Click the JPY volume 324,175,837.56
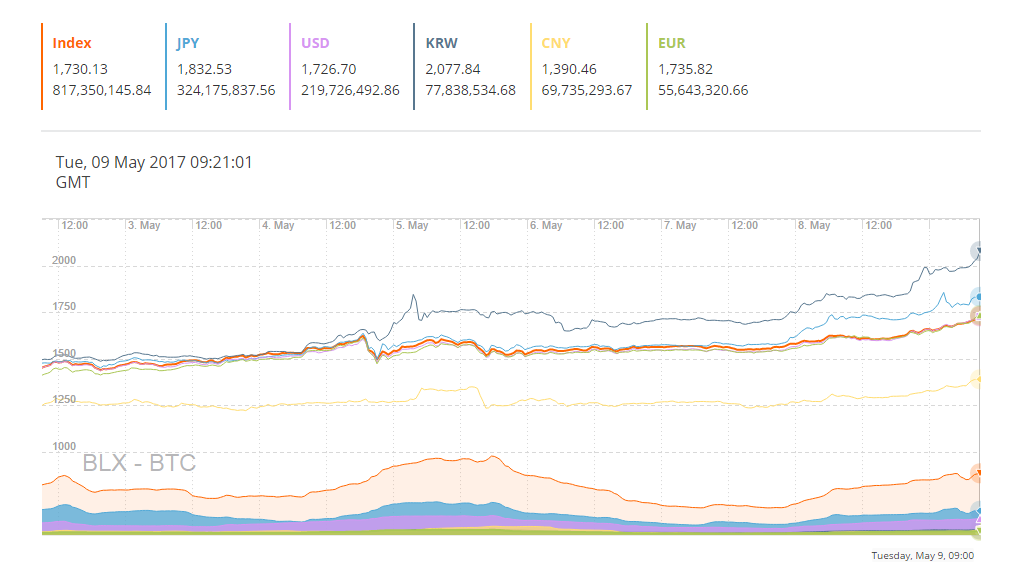Image resolution: width=1012 pixels, height=572 pixels. 226,90
